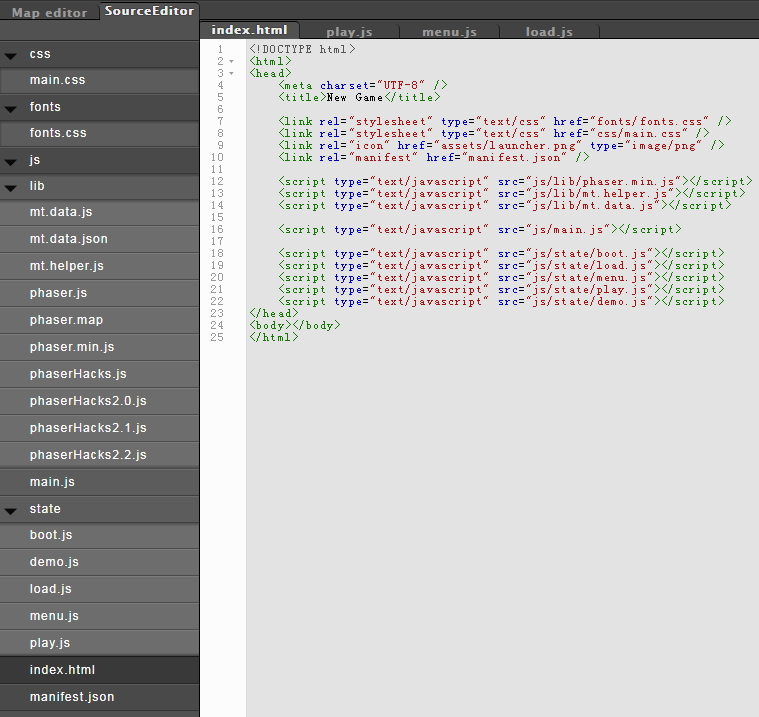Screen dimensions: 759x717
Task: Select the lib folder label
Action: [x=37, y=186]
